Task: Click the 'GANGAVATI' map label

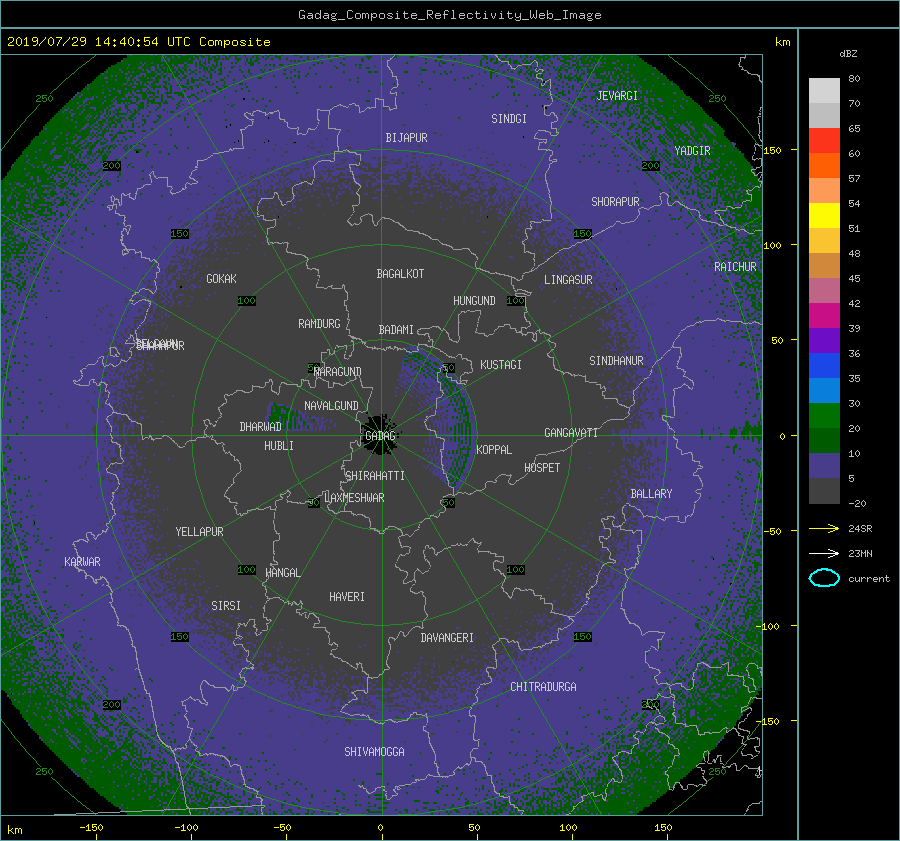Action: pyautogui.click(x=571, y=433)
